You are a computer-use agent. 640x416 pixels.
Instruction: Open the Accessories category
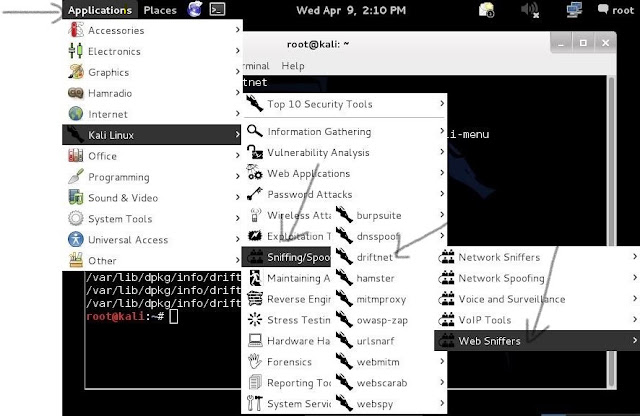click(x=152, y=30)
